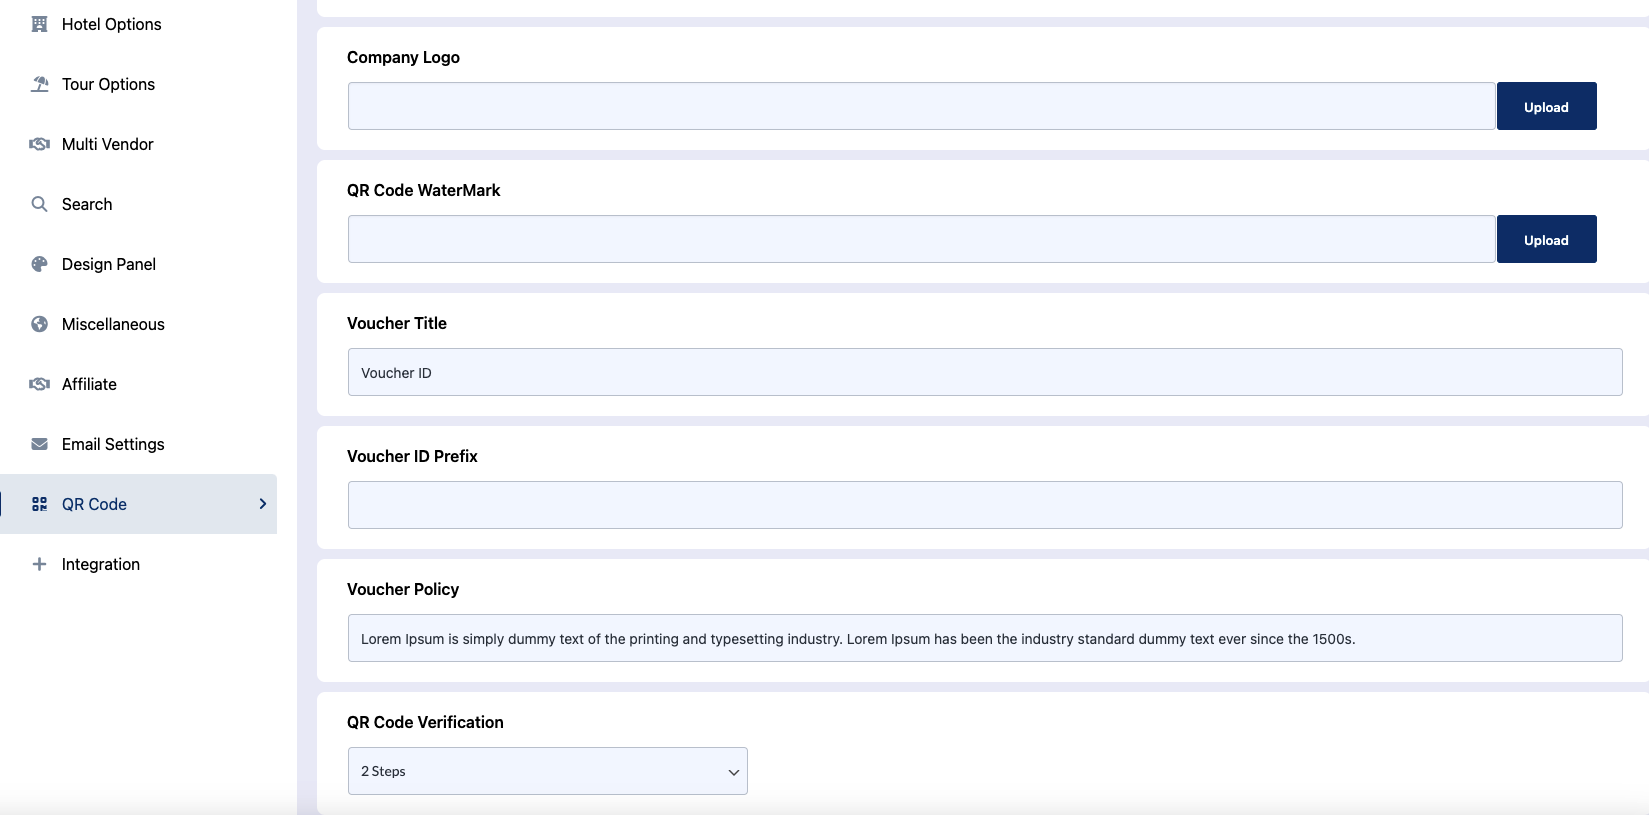Image resolution: width=1649 pixels, height=815 pixels.
Task: Click the Integration plus icon
Action: coord(39,564)
